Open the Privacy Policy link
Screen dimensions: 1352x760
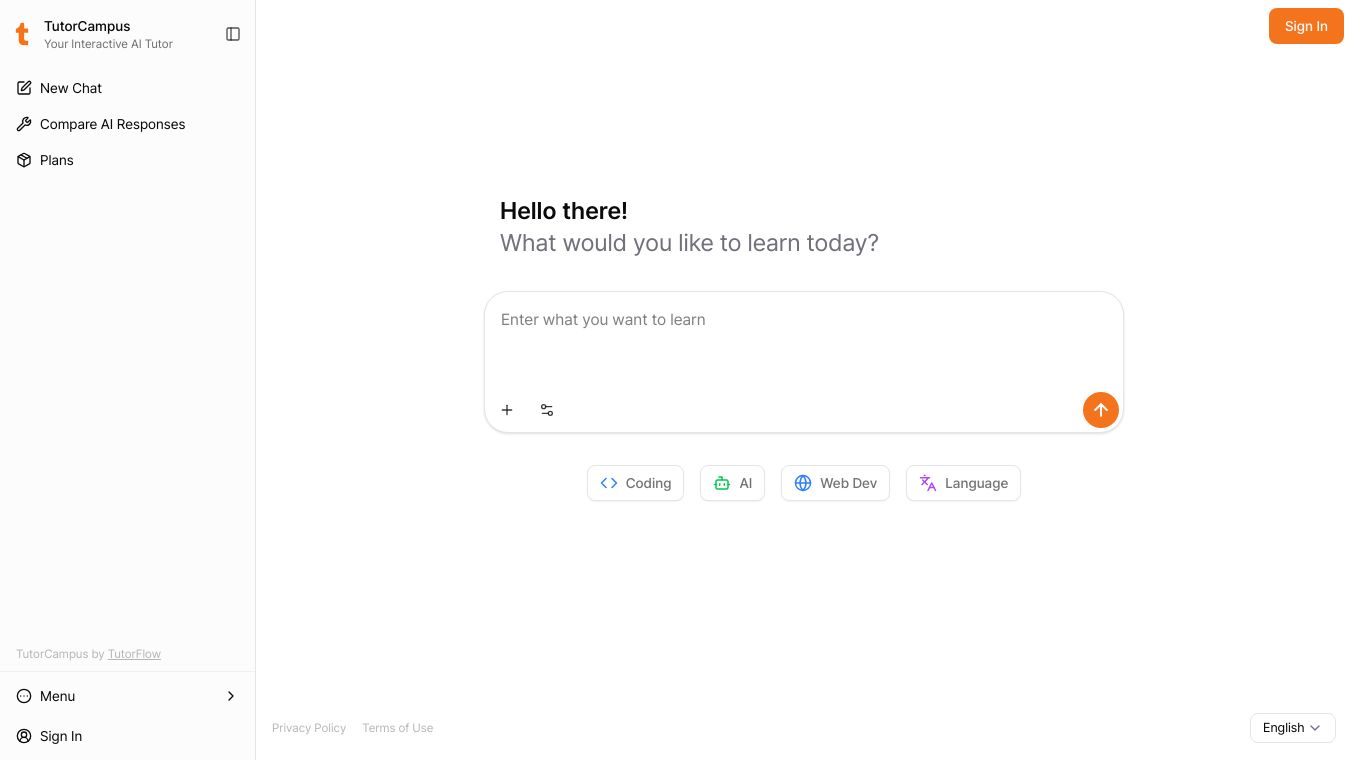point(309,728)
